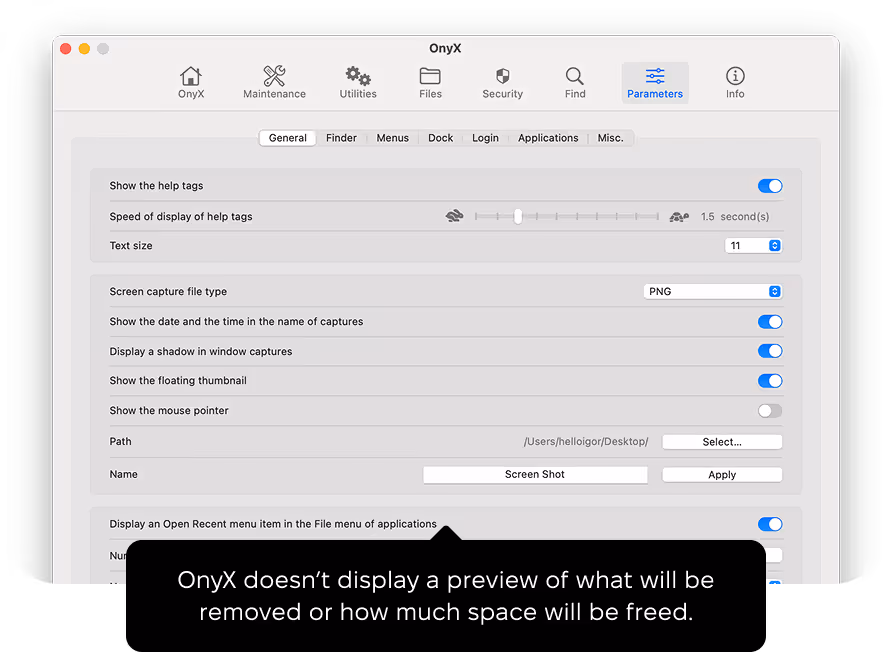Enable Show the mouse pointer switch

tap(770, 411)
